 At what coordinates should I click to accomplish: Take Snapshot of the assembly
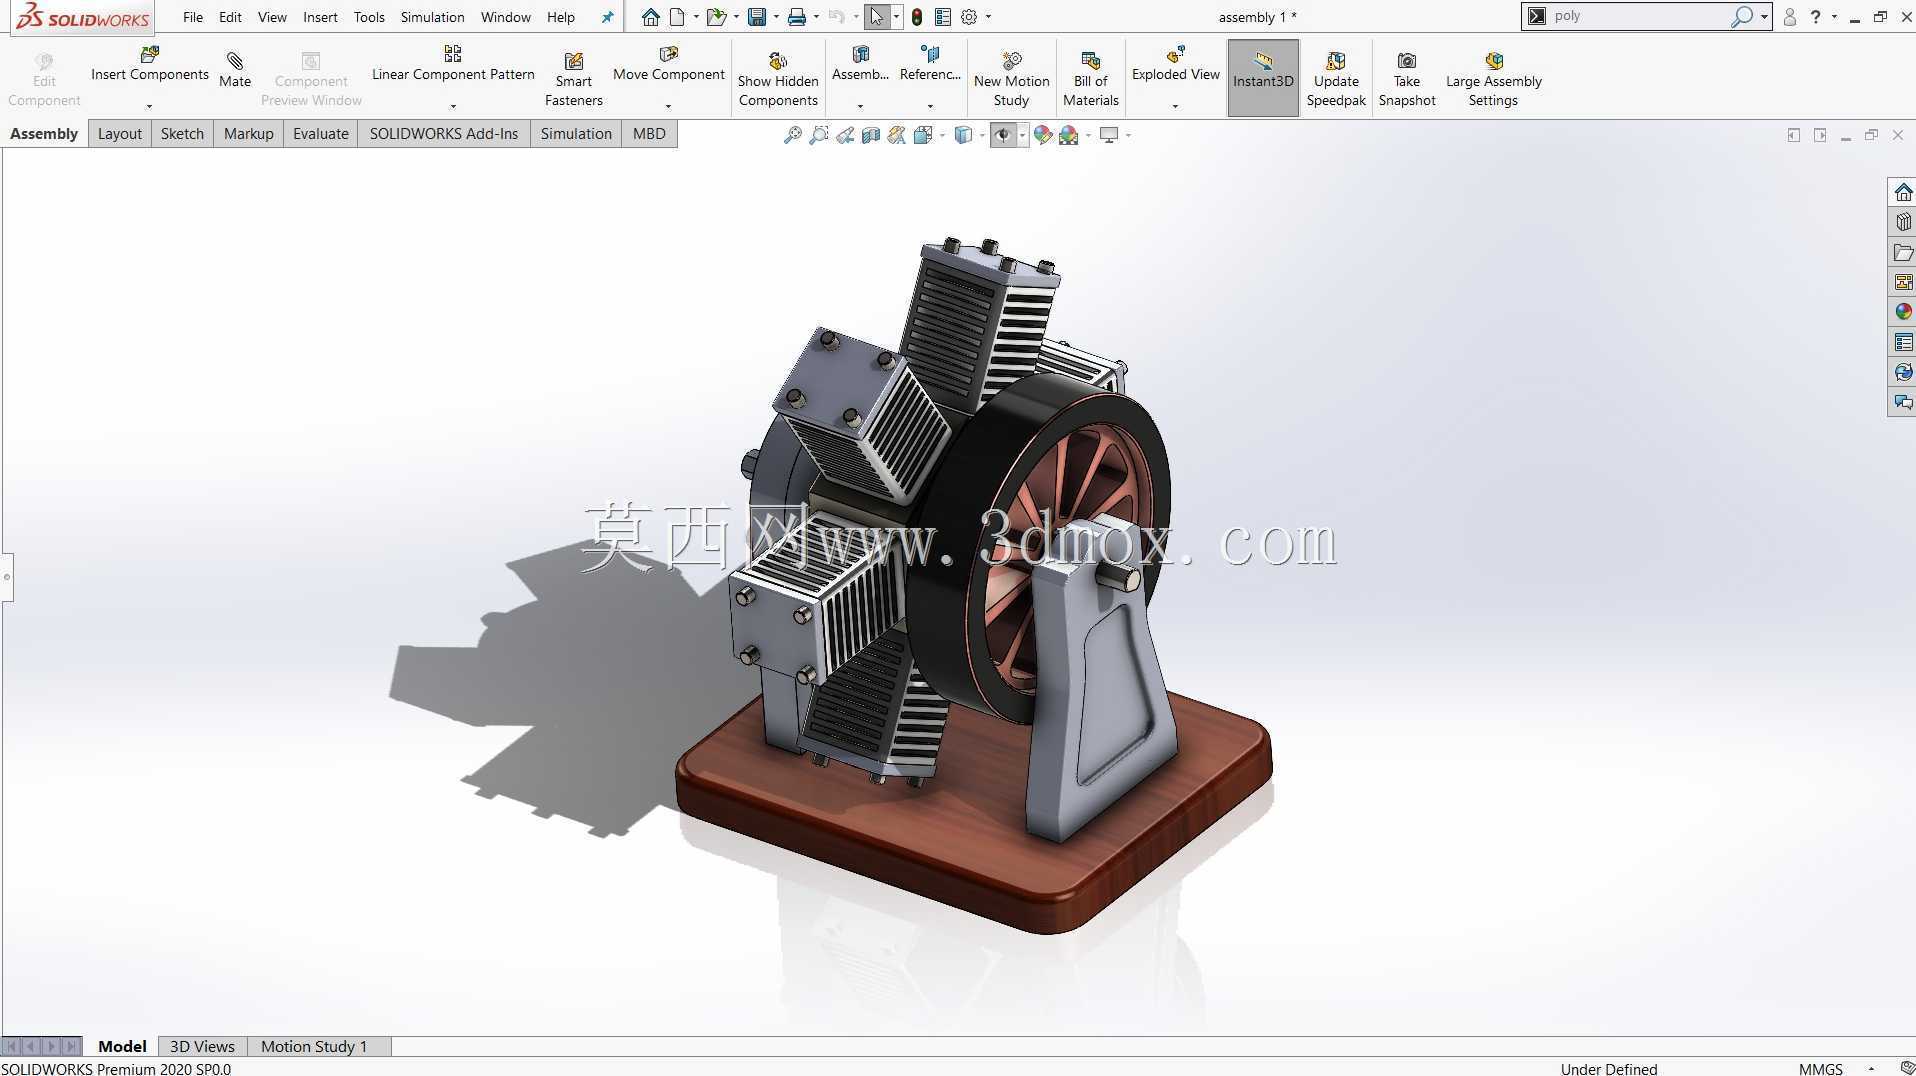coord(1407,79)
